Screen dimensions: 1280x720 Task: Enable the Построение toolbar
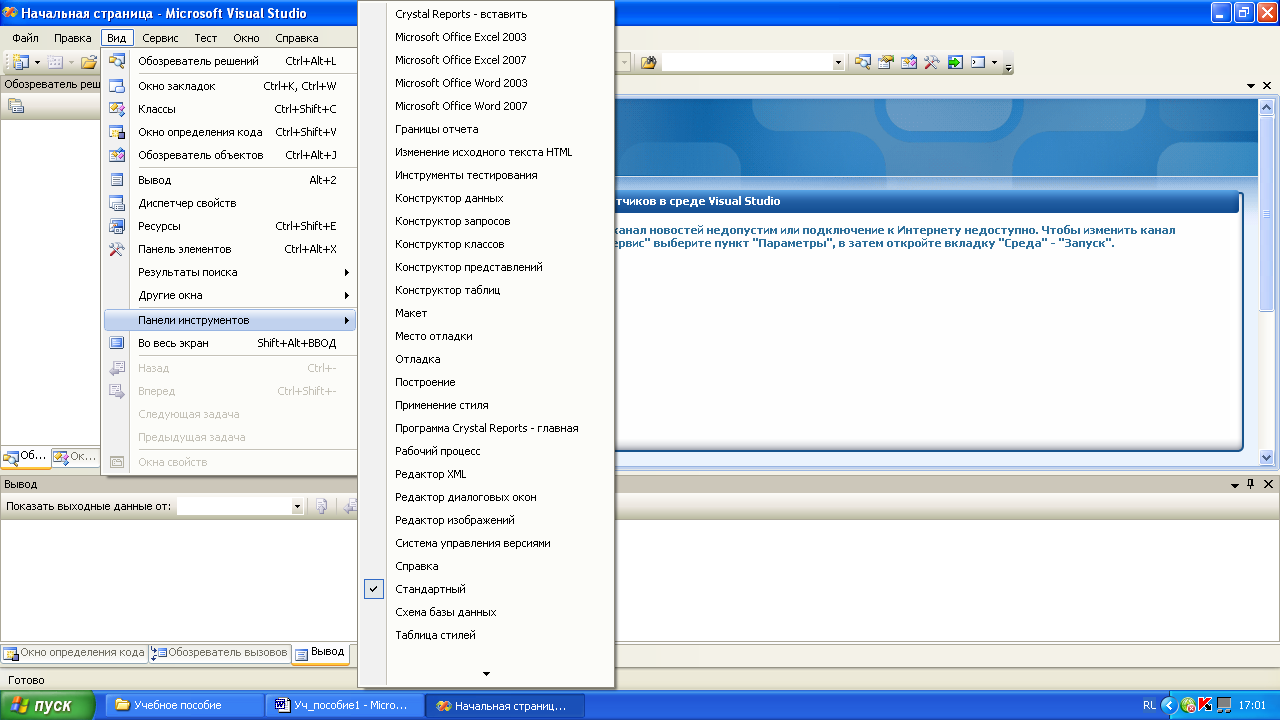[x=486, y=382]
